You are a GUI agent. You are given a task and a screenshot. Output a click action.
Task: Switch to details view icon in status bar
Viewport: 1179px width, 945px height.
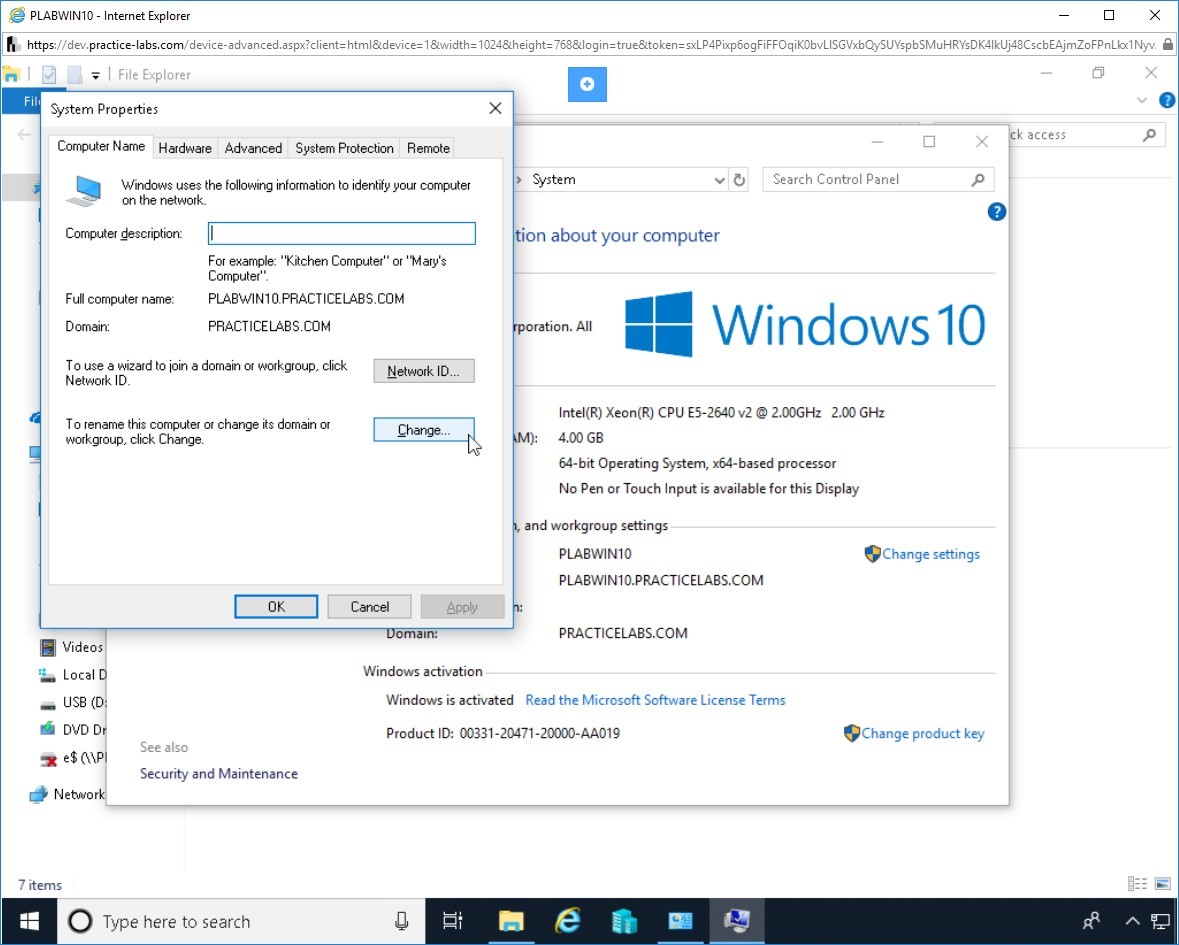tap(1137, 884)
